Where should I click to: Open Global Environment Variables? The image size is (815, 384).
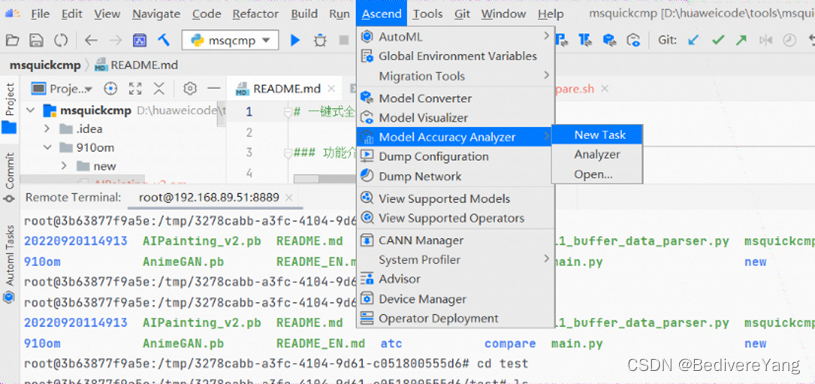coord(456,56)
